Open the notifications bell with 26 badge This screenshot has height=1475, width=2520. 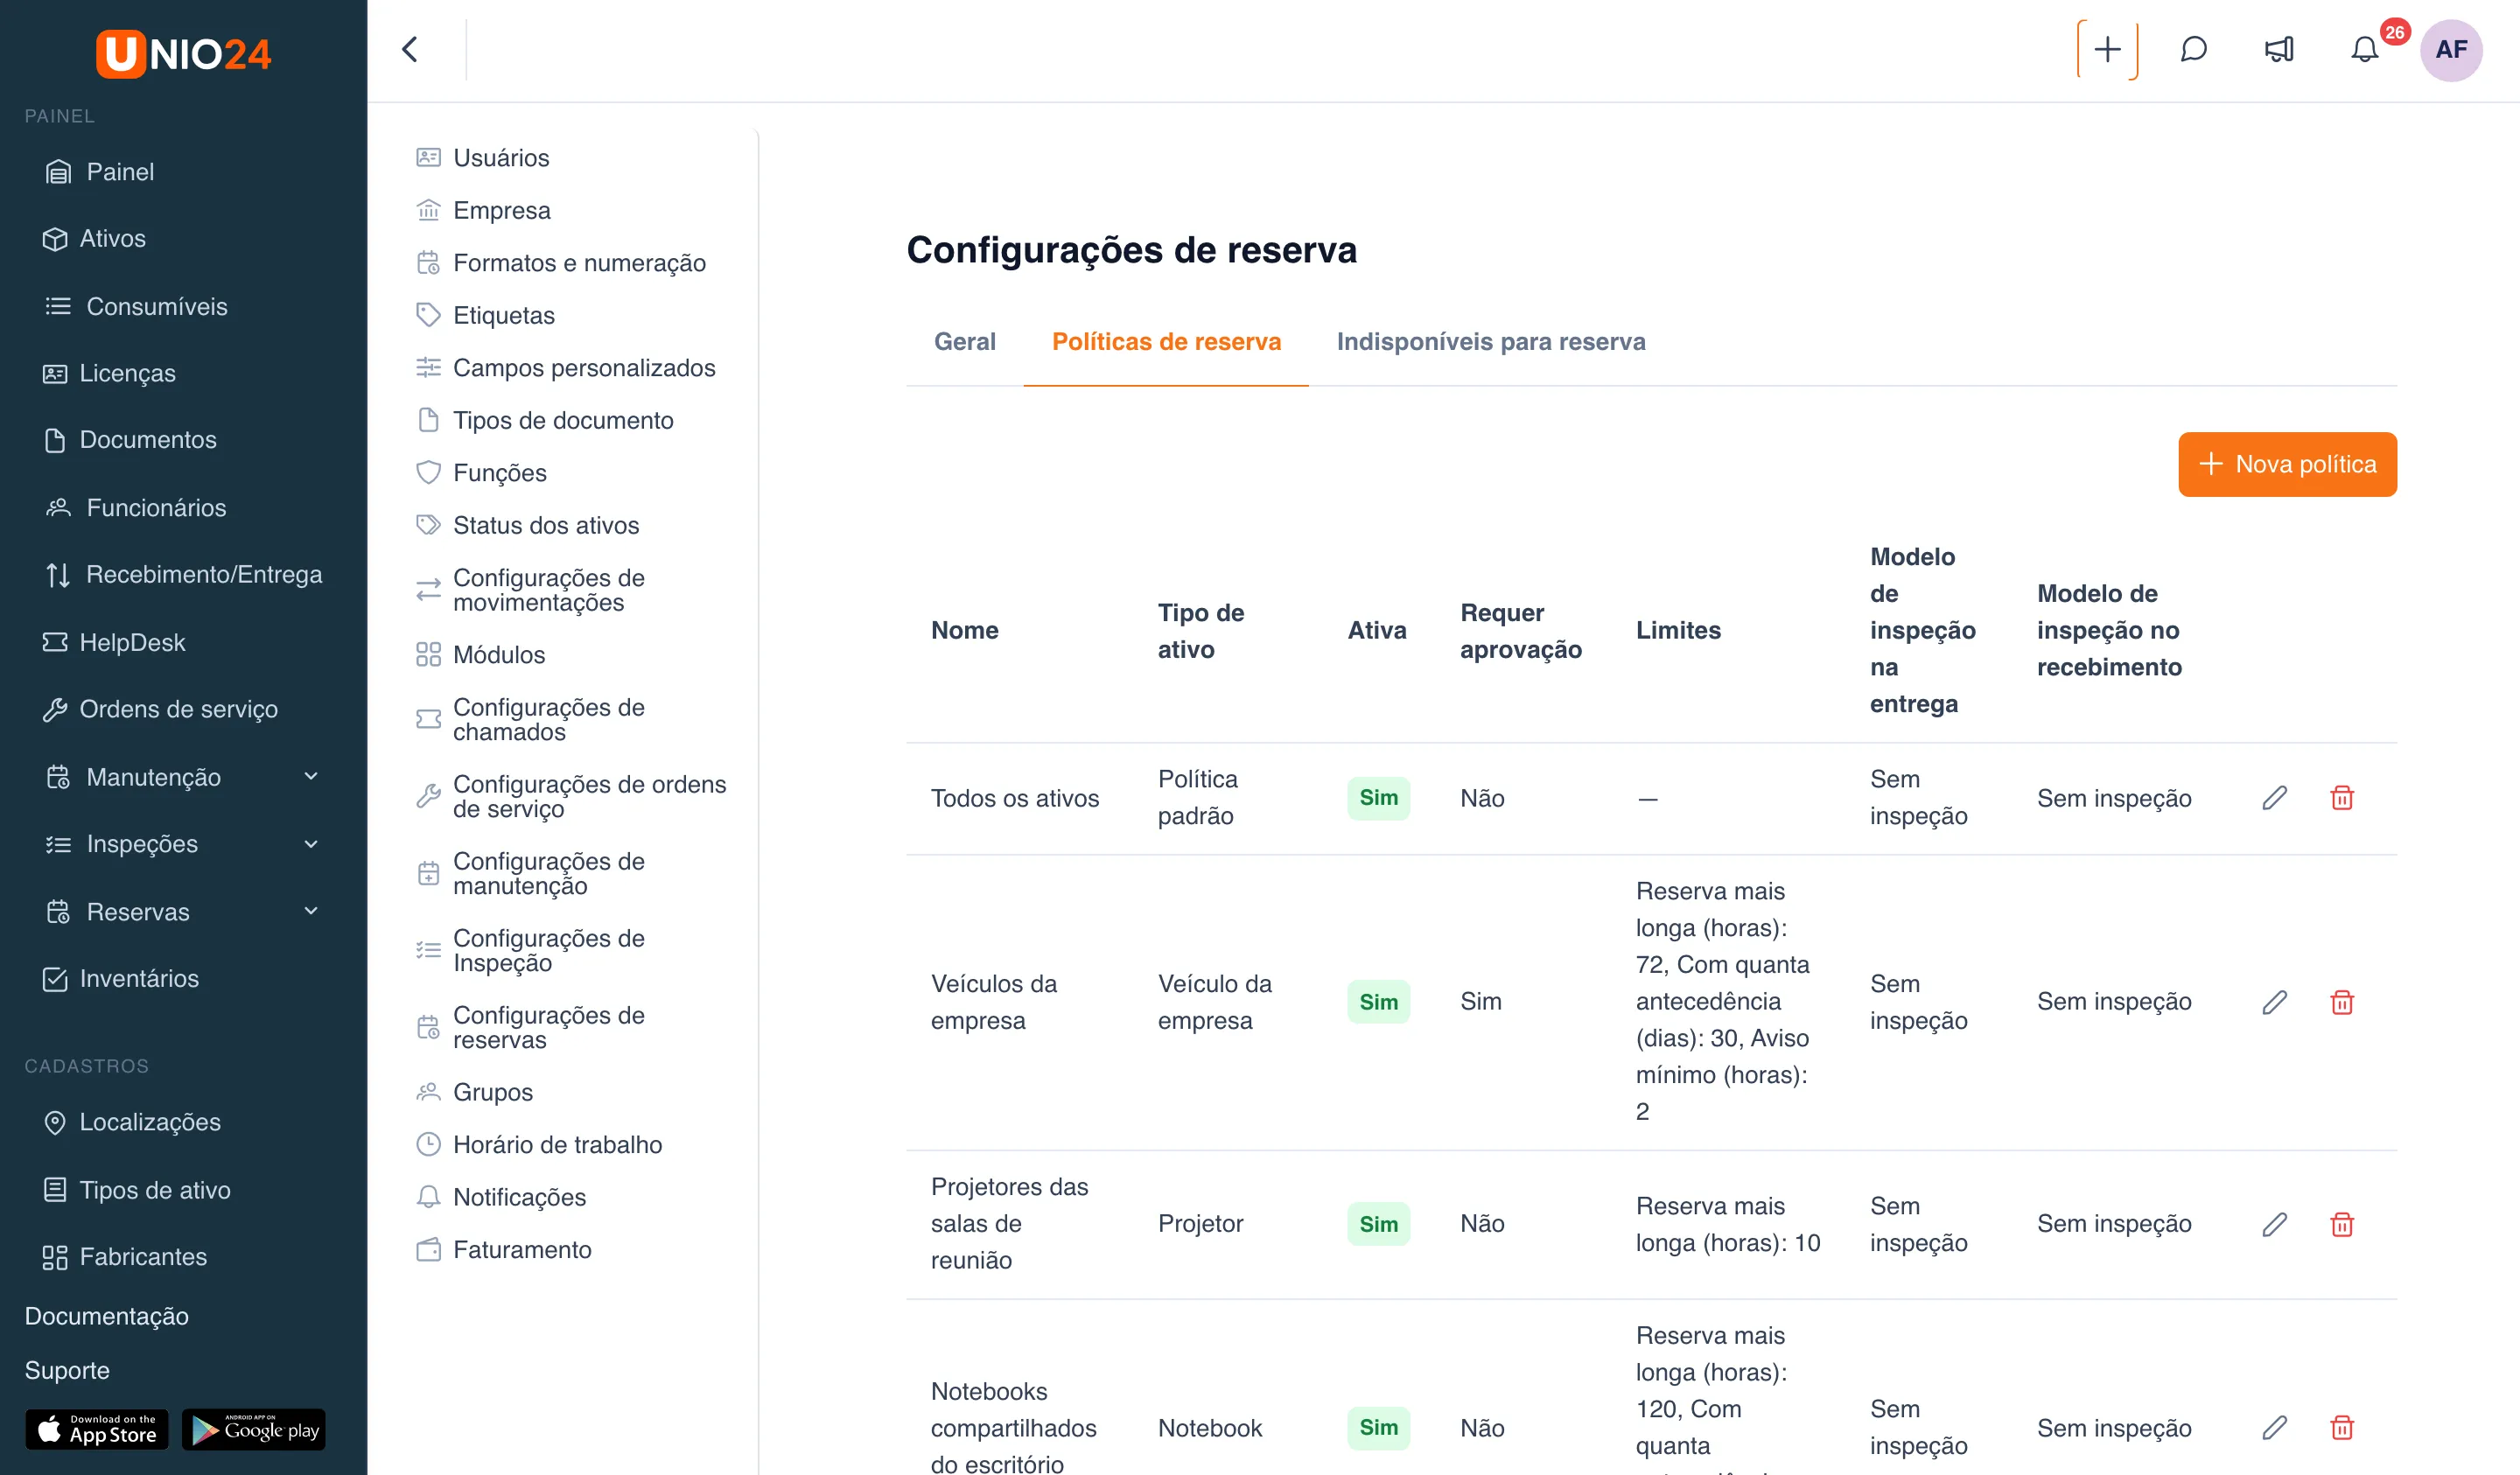click(x=2365, y=49)
